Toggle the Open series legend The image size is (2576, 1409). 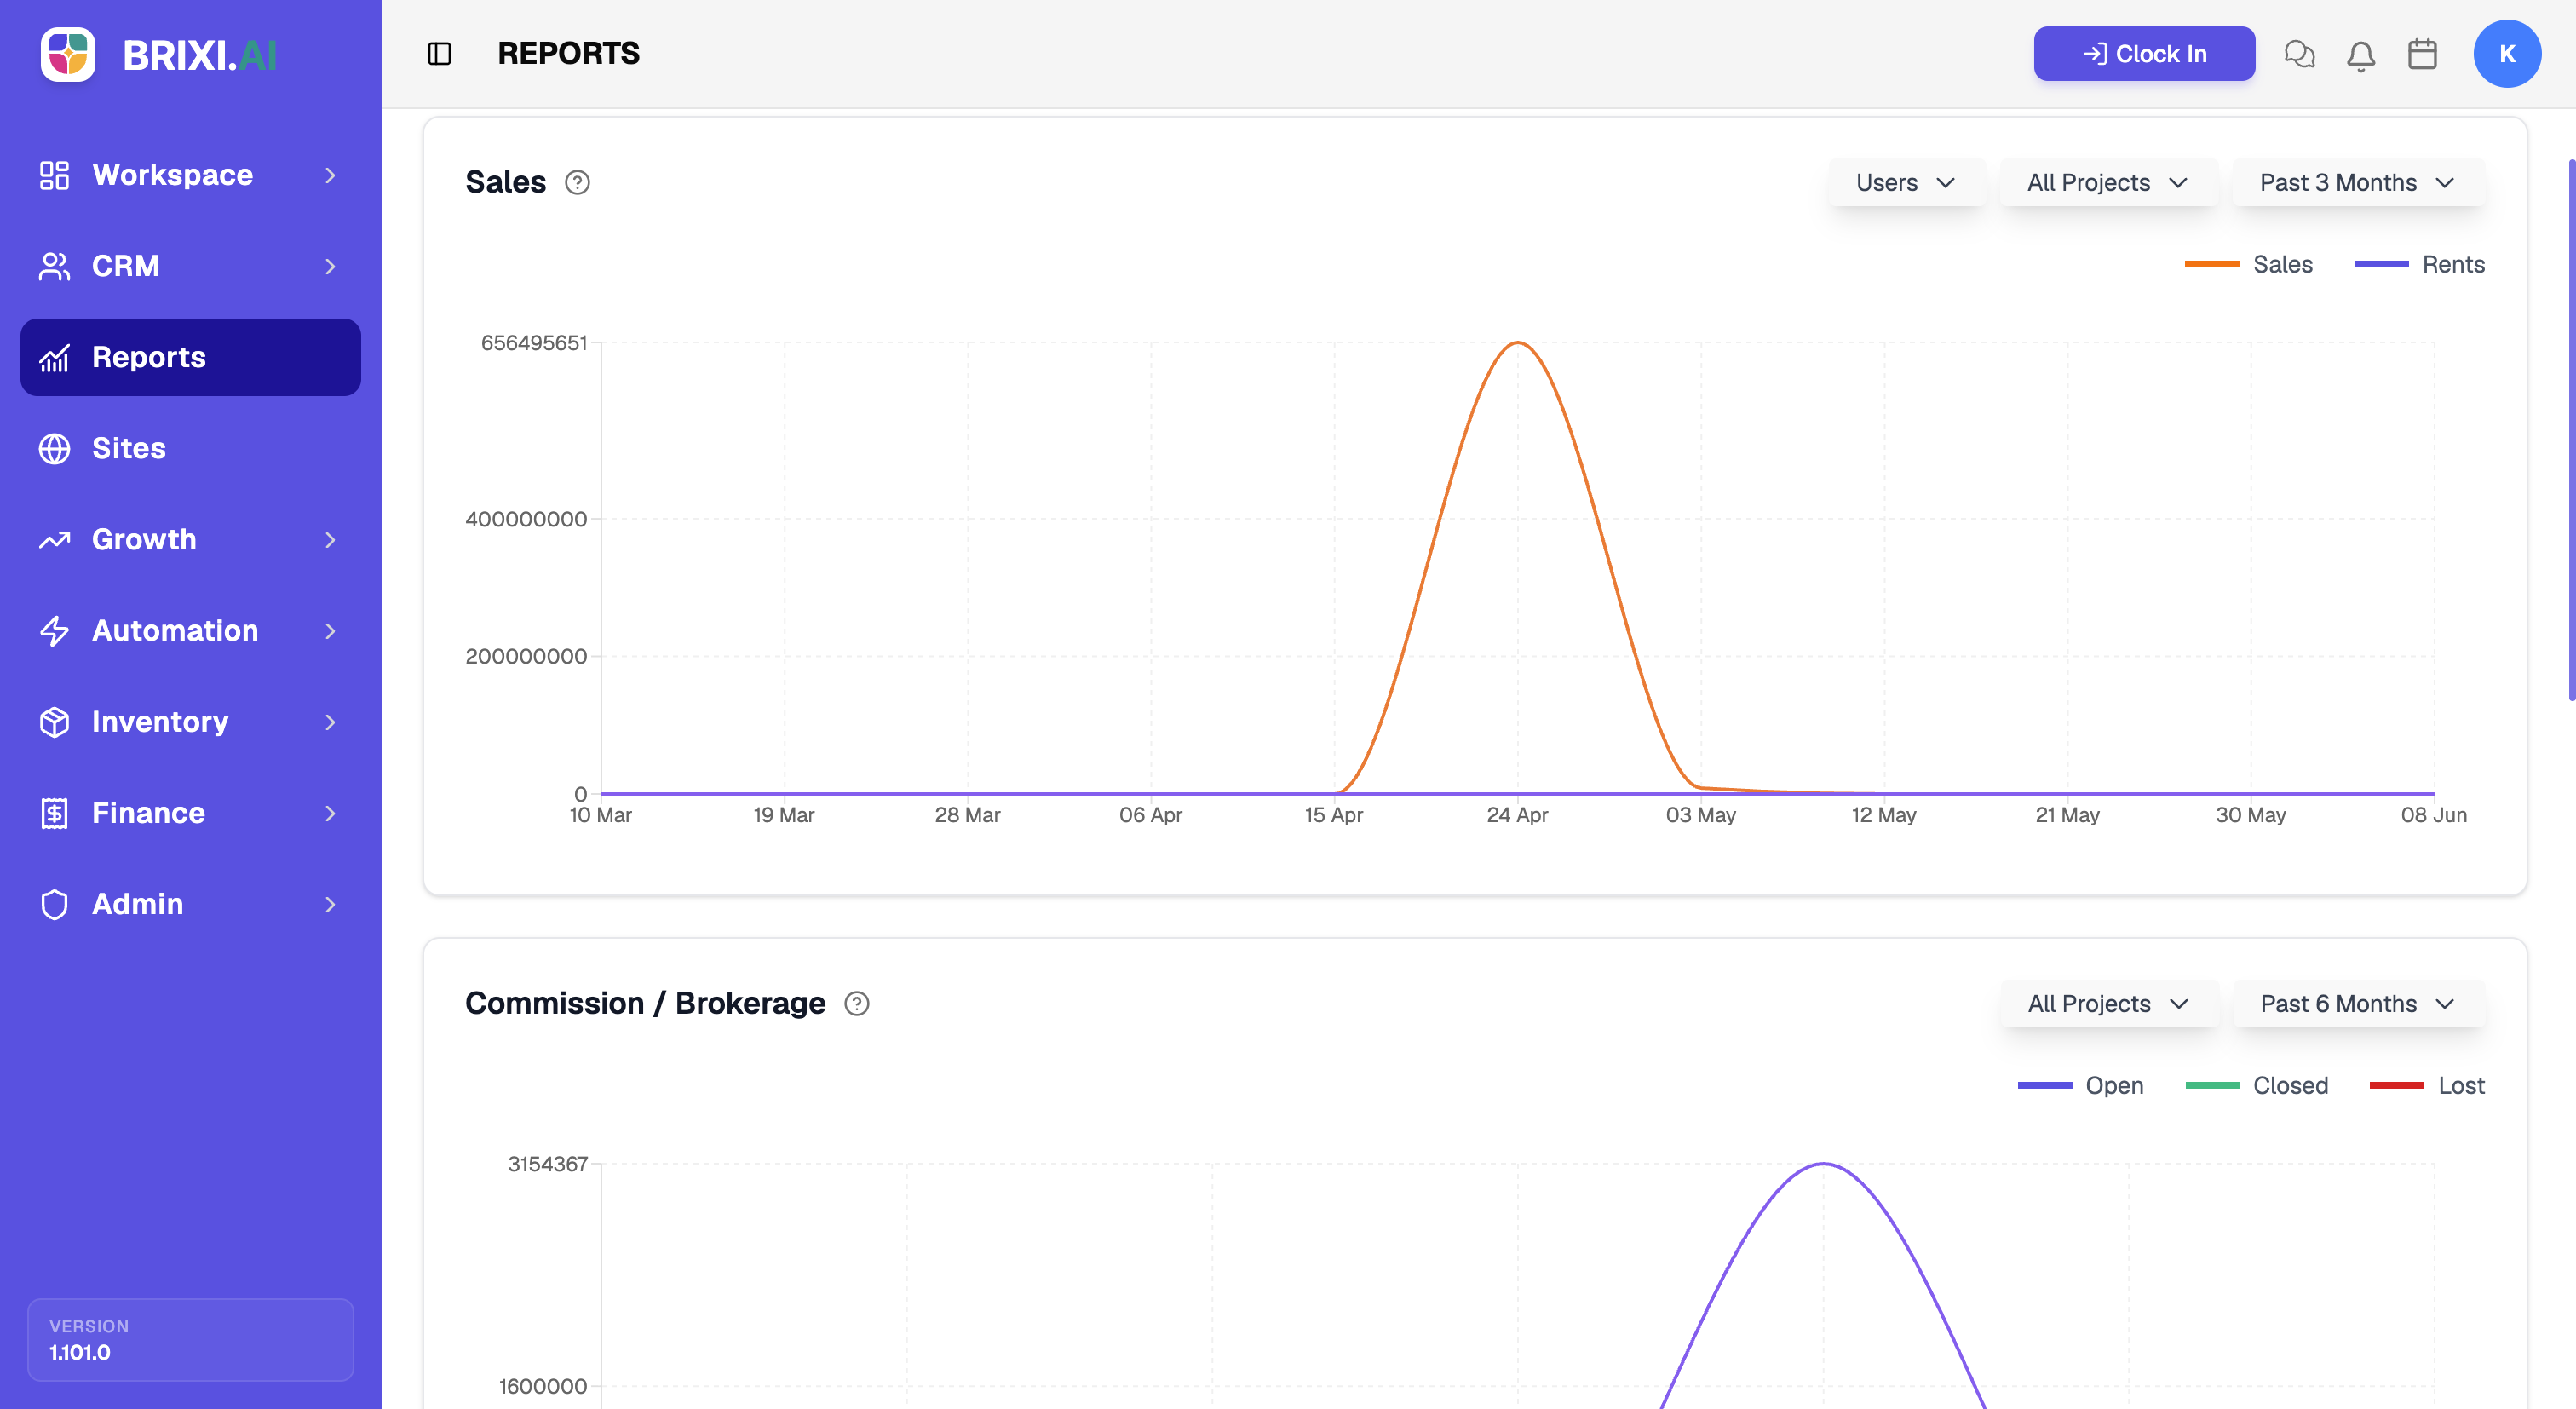pyautogui.click(x=2080, y=1085)
